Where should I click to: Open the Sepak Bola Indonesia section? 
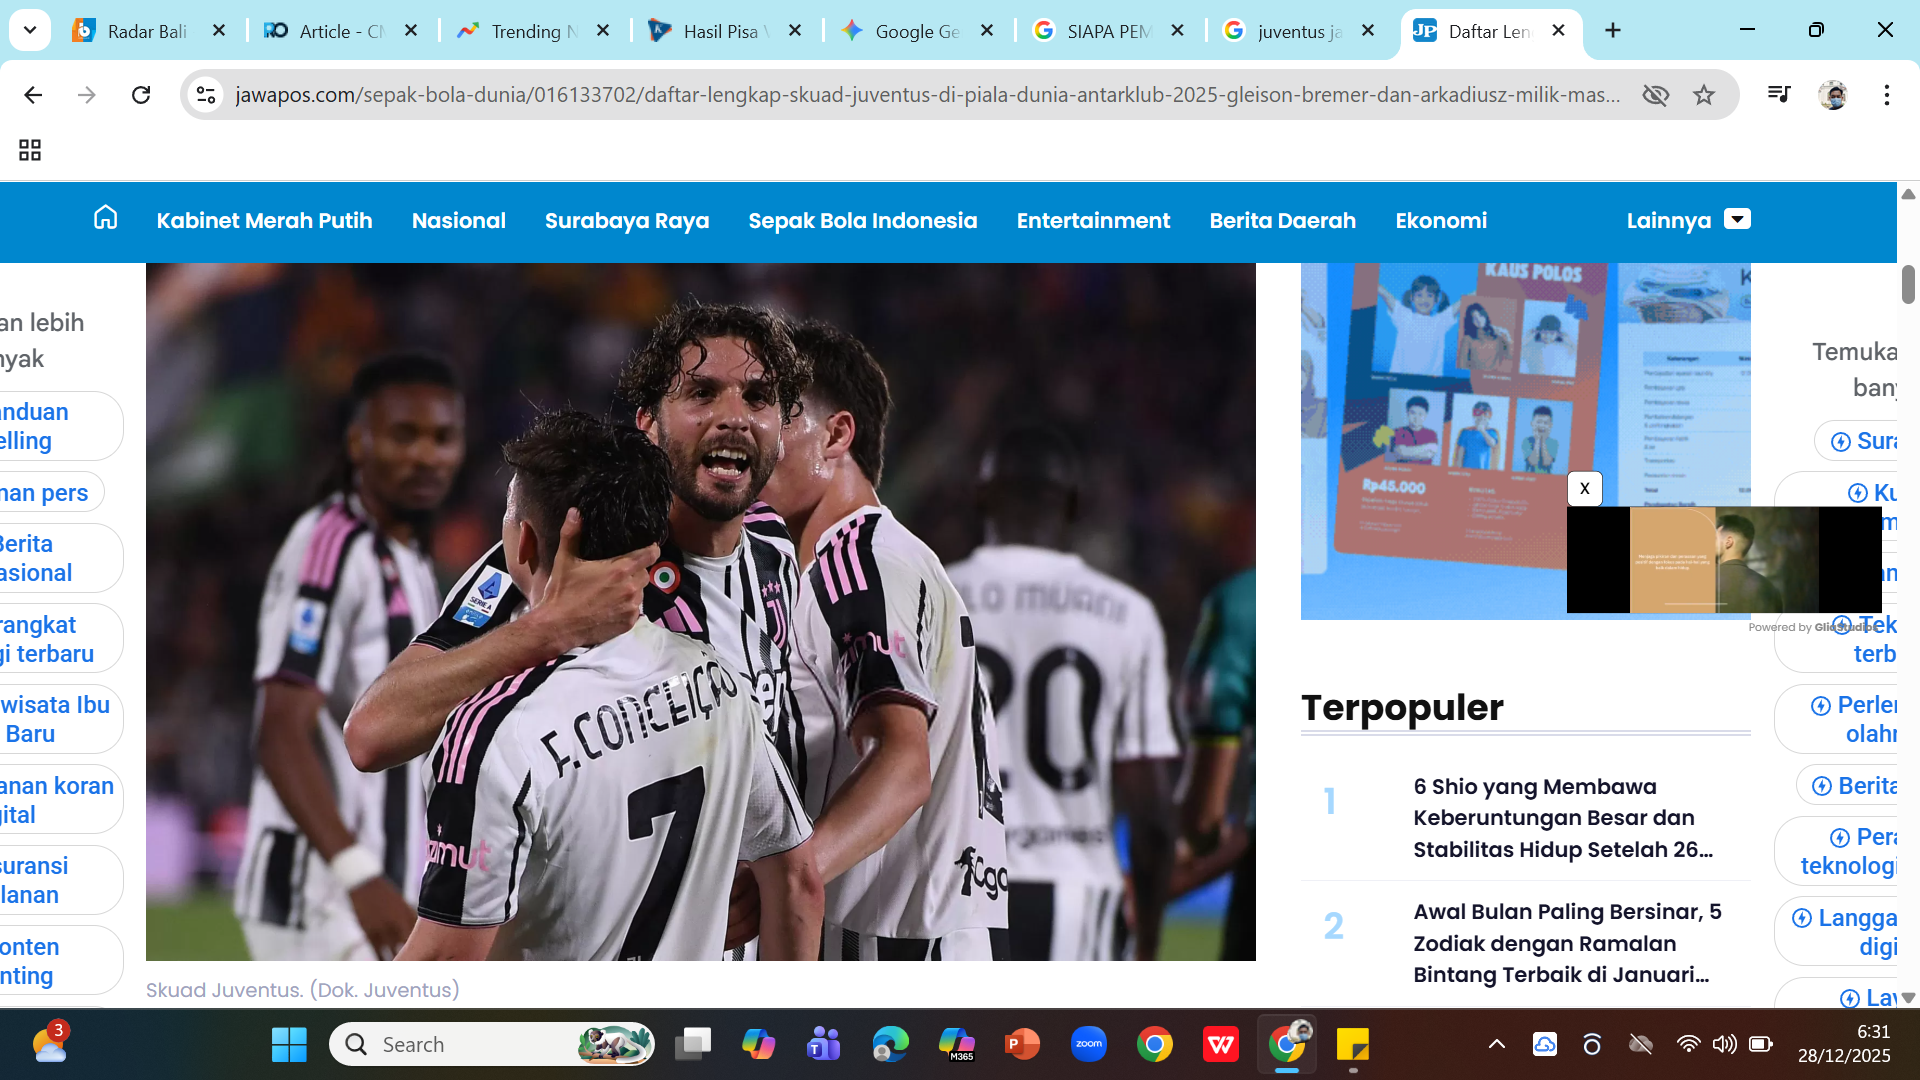pyautogui.click(x=862, y=220)
